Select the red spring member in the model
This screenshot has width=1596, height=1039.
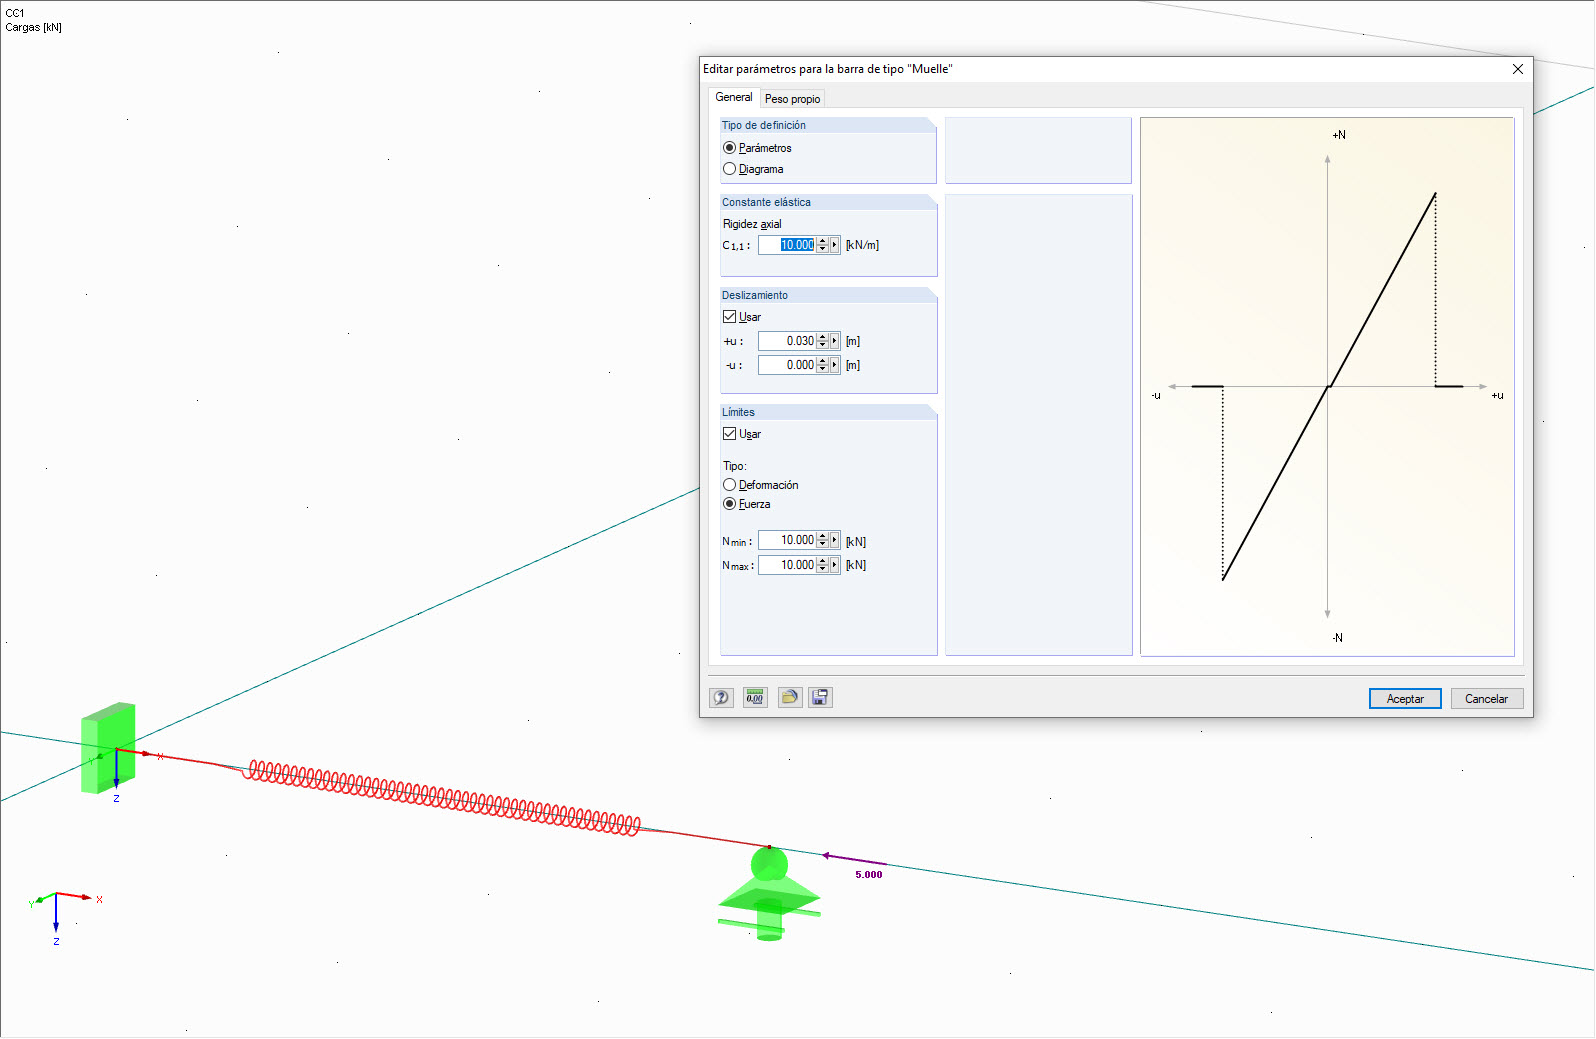click(x=444, y=798)
